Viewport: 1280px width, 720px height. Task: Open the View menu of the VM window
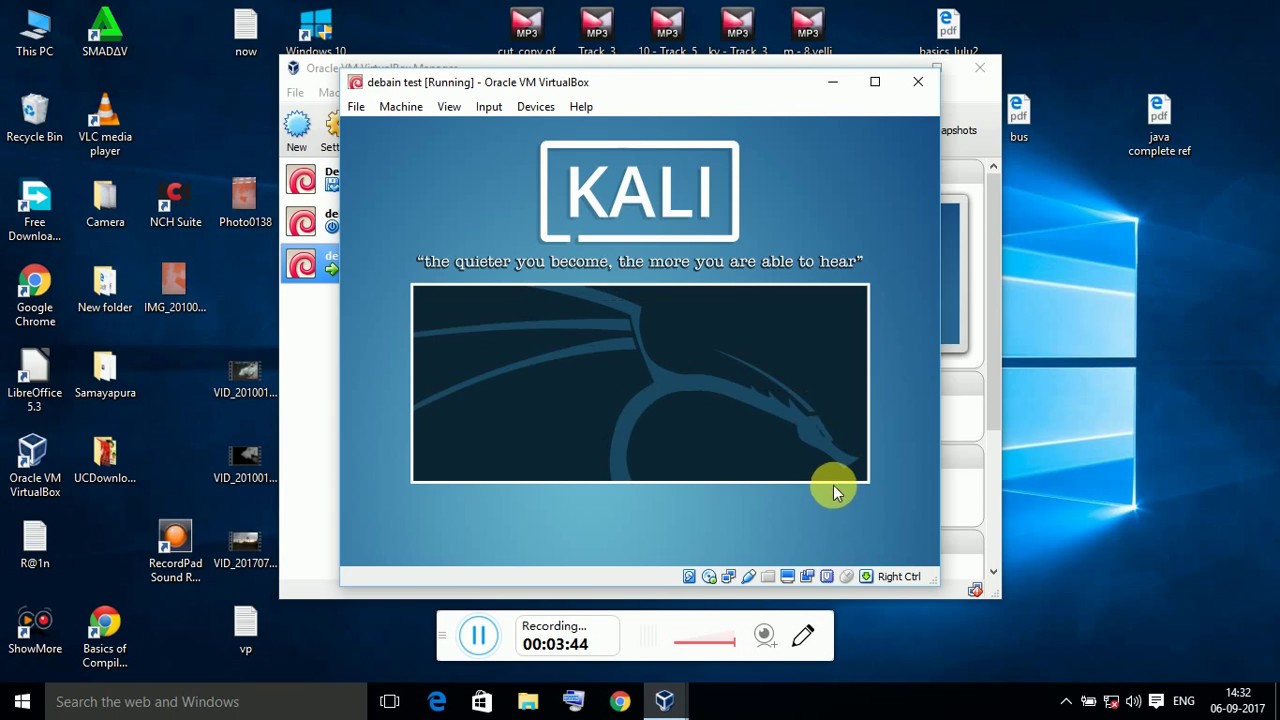pos(449,107)
